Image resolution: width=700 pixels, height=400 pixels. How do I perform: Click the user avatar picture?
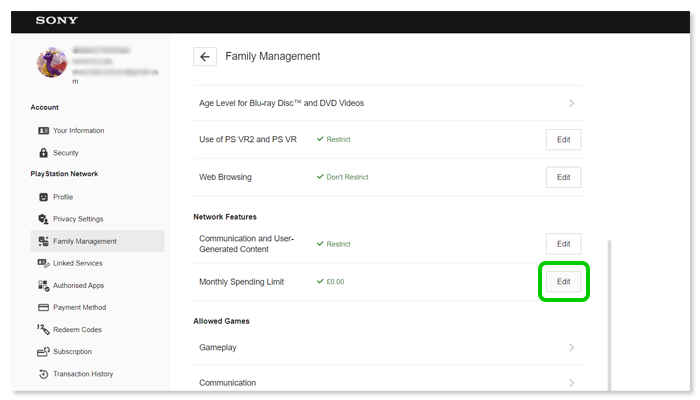(x=52, y=62)
